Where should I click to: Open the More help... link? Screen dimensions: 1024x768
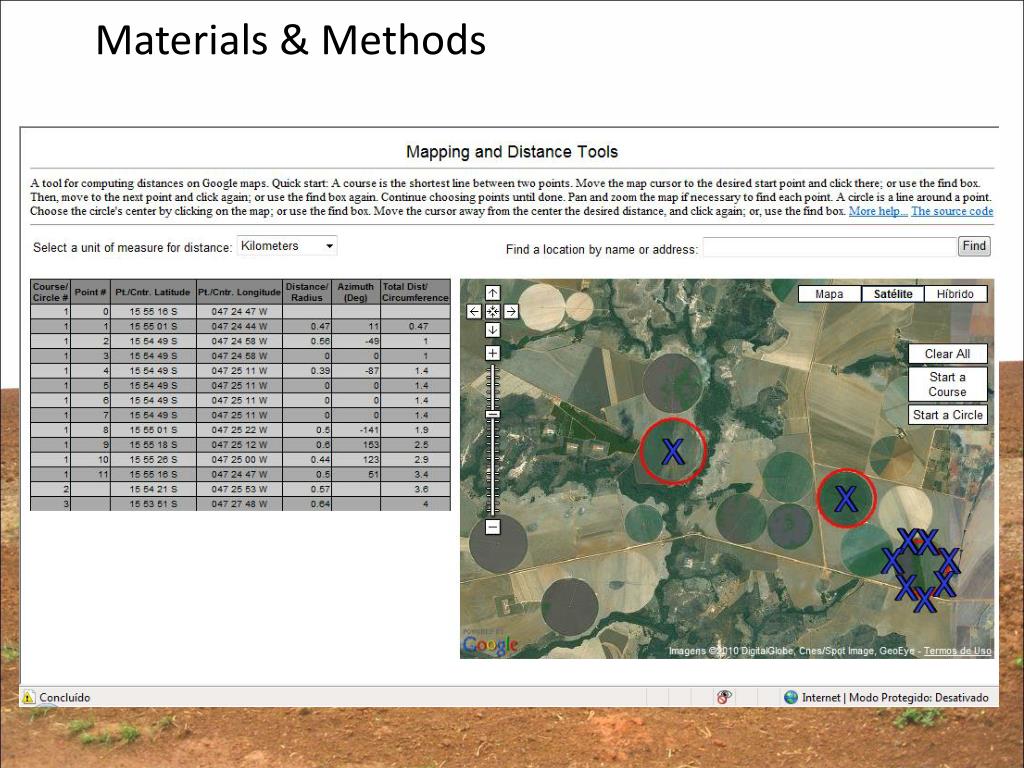click(878, 211)
